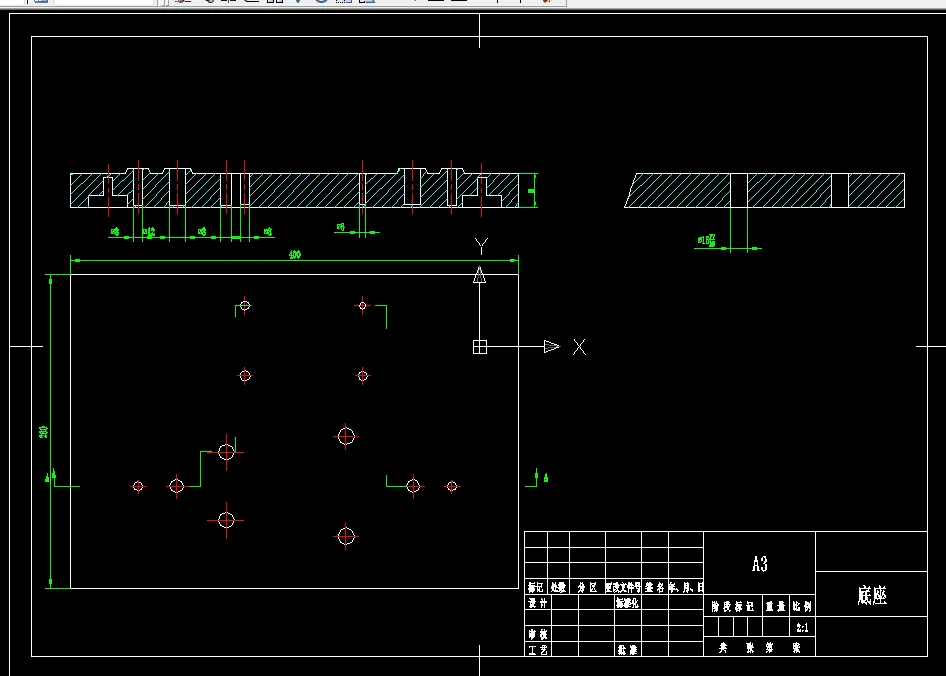Select the Ø16 dimension under right section view

(706, 240)
